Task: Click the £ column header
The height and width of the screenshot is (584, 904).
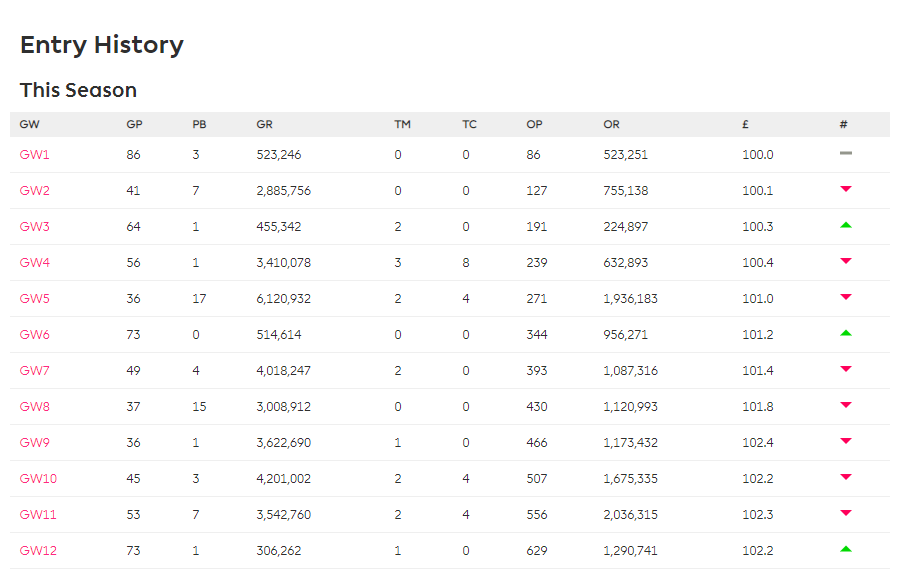Action: [x=745, y=125]
